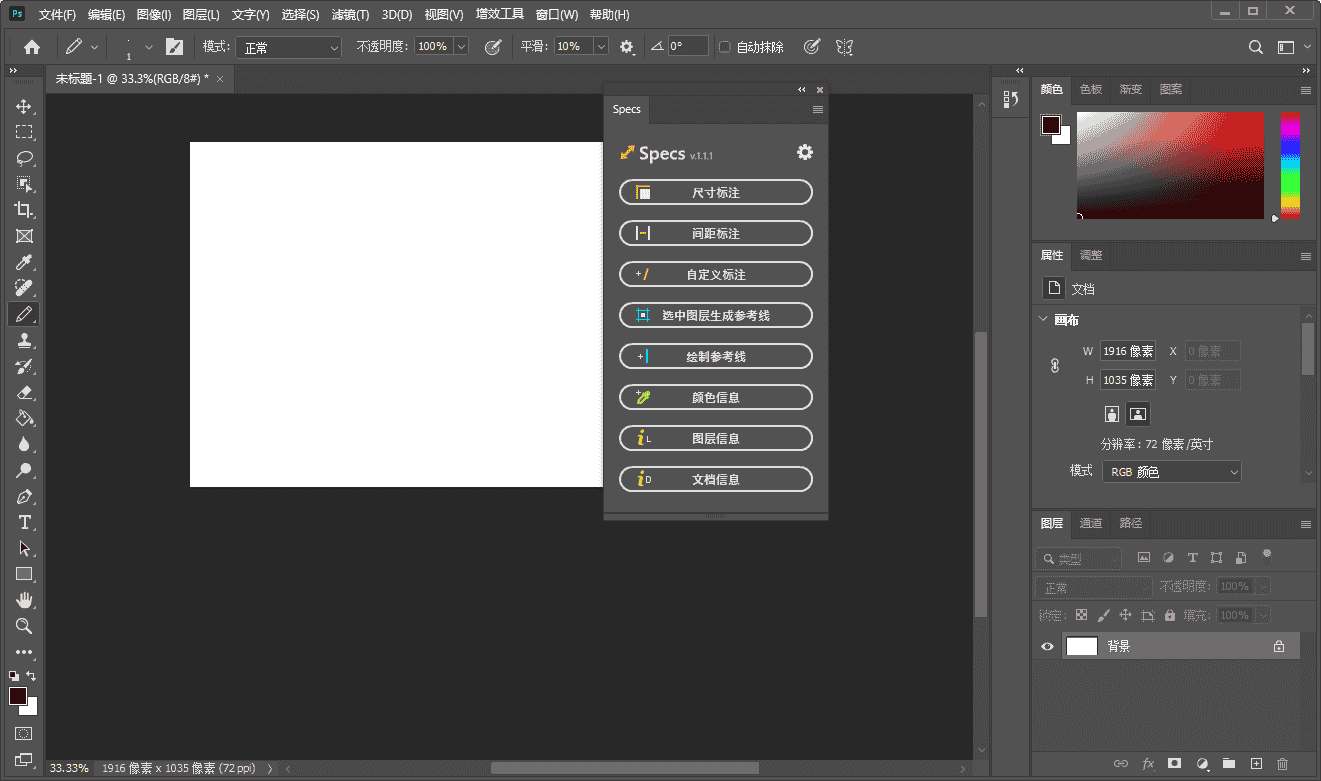The image size is (1321, 781).
Task: Create a new layer icon
Action: (1256, 764)
